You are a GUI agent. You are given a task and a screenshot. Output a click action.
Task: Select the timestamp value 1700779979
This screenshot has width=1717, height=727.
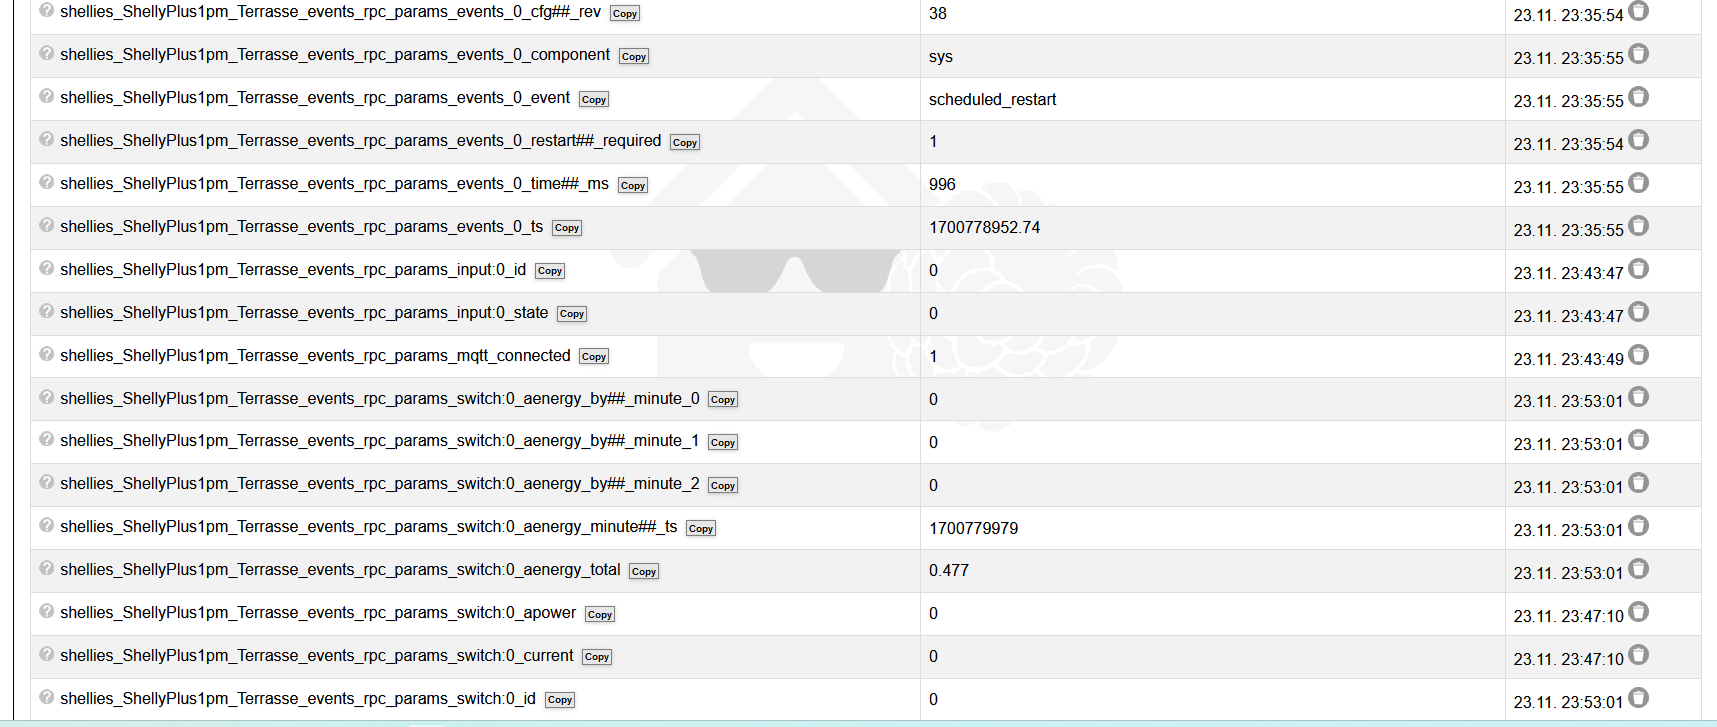pos(974,529)
